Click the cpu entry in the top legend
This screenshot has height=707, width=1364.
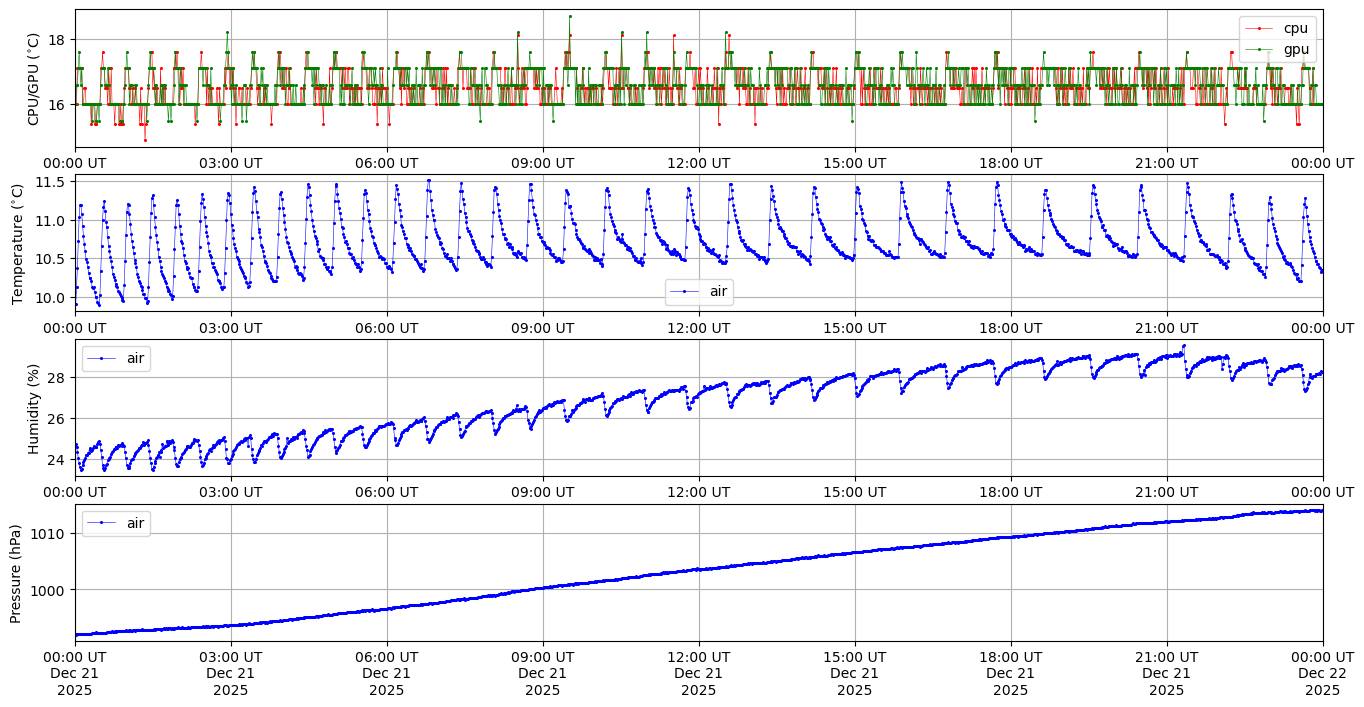[x=1295, y=28]
